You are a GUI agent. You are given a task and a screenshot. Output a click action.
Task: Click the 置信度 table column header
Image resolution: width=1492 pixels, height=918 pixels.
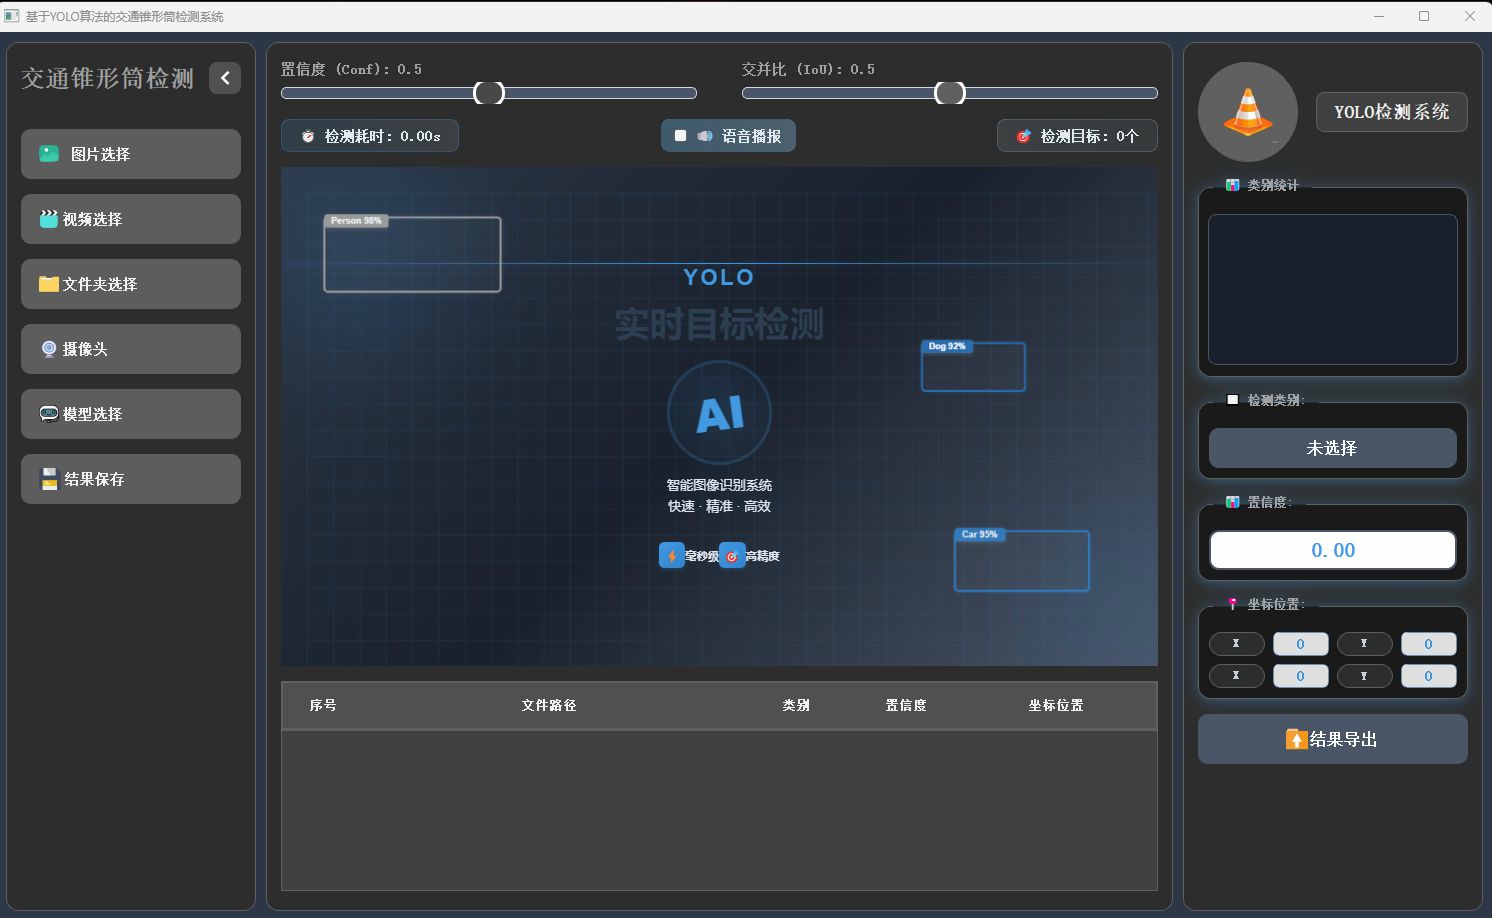(906, 705)
